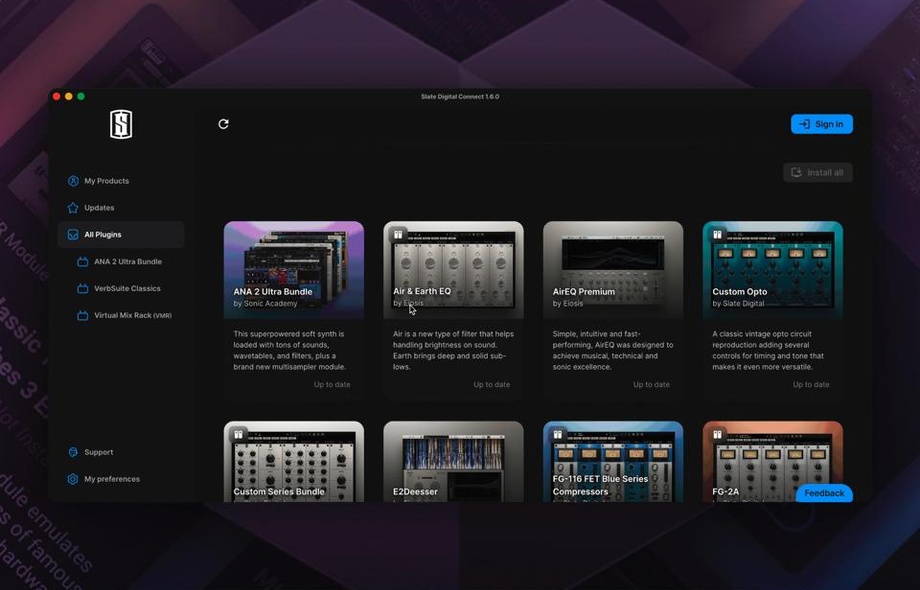Open FG-116 FET Blue Series Compressors card
The width and height of the screenshot is (920, 590).
pyautogui.click(x=613, y=462)
